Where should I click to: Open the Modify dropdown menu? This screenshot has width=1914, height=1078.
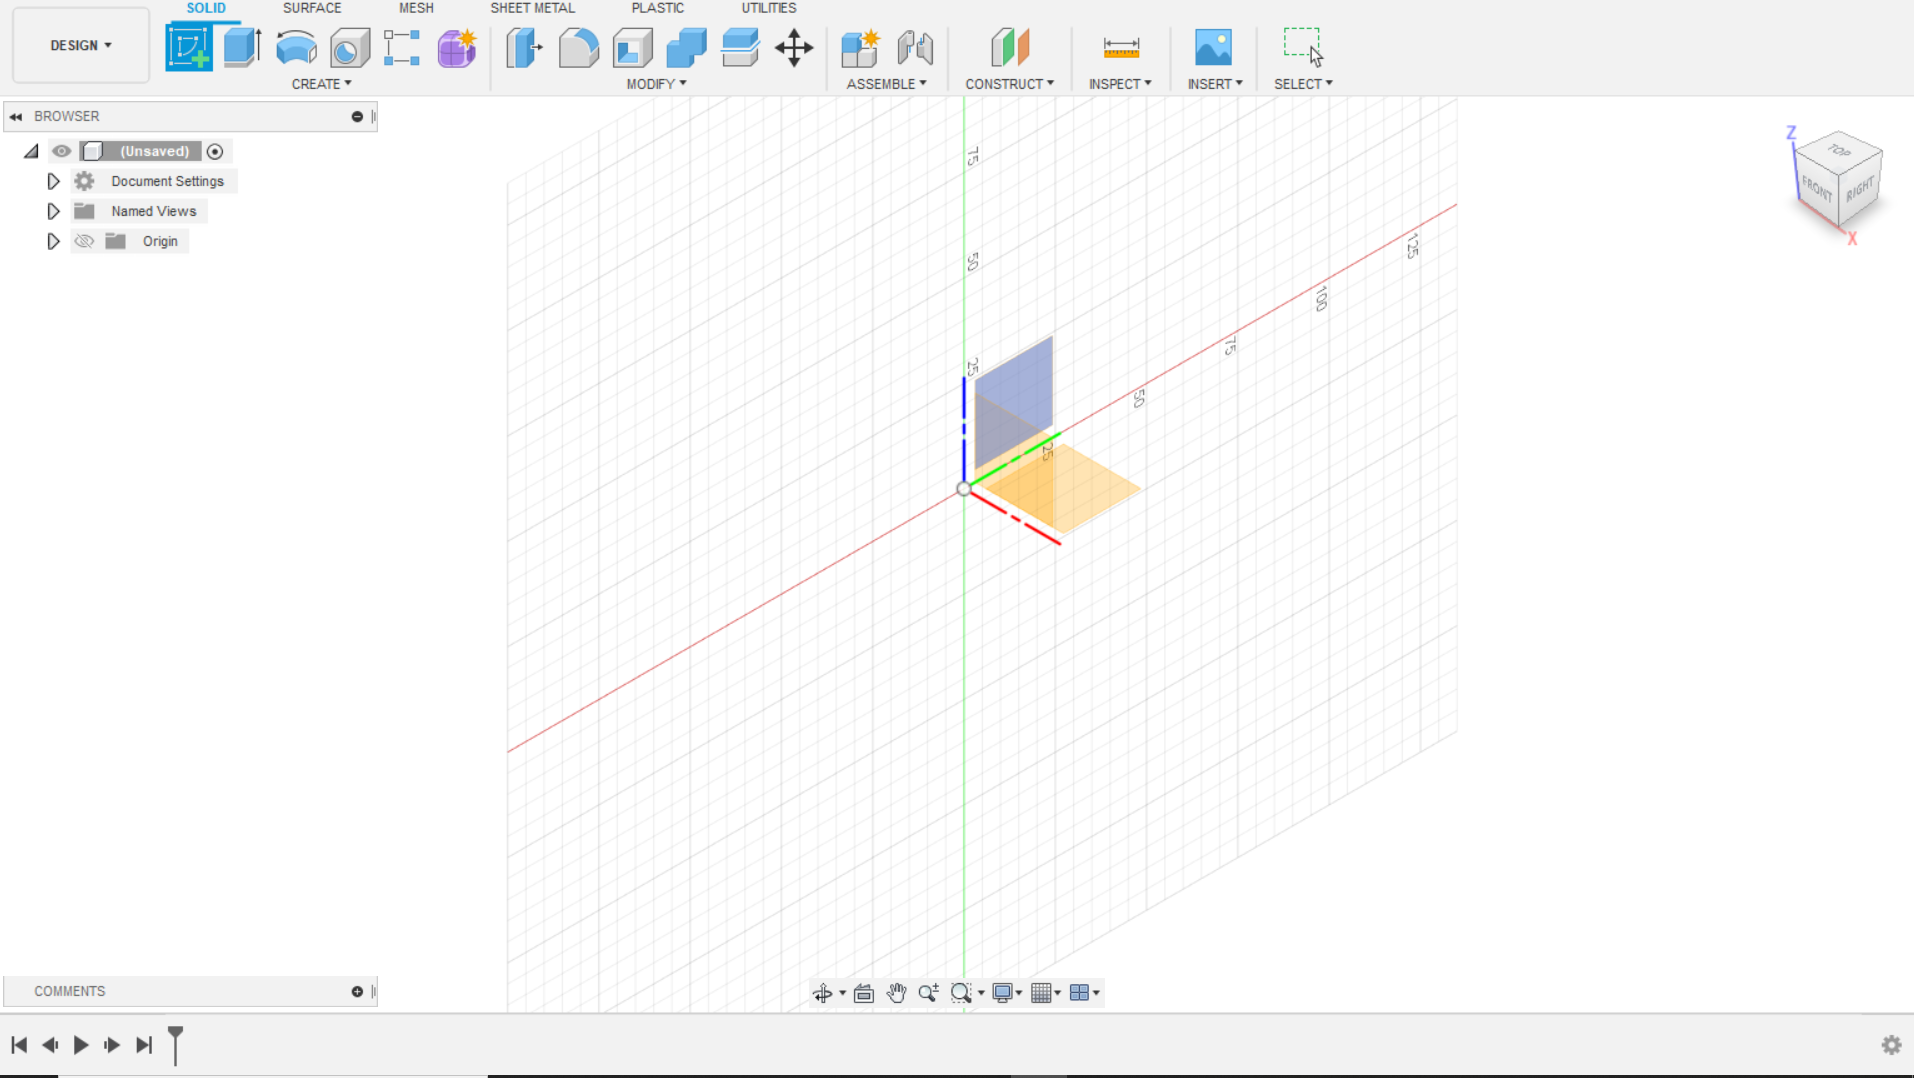(656, 84)
